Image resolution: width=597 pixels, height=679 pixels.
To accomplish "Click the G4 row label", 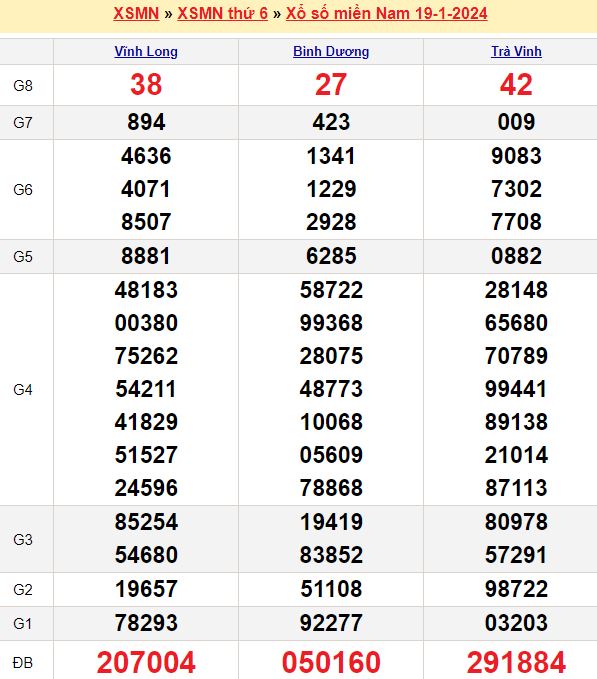I will coord(23,390).
